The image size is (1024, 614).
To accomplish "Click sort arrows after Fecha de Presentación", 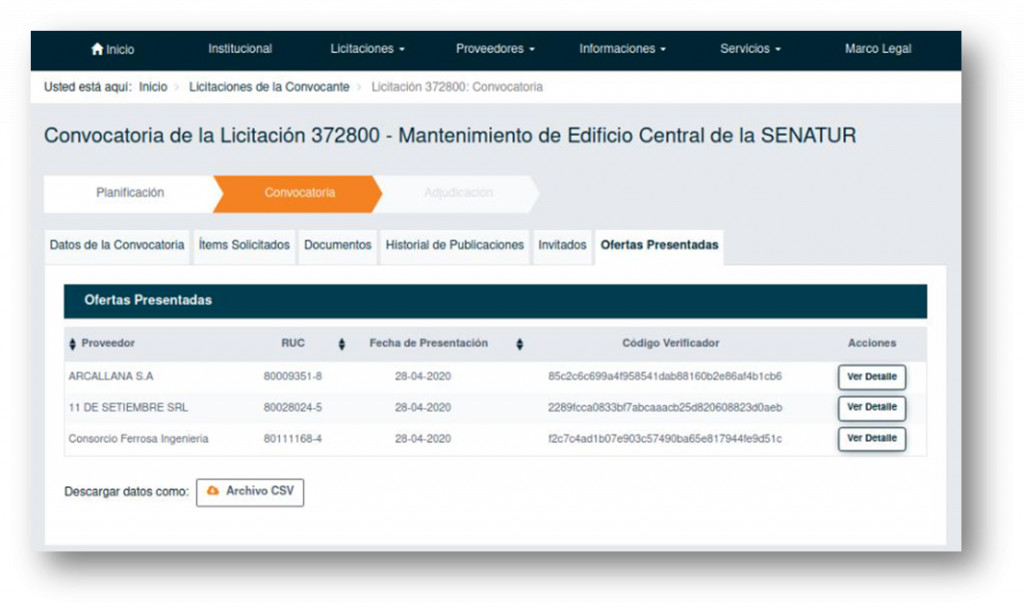I will (x=520, y=344).
